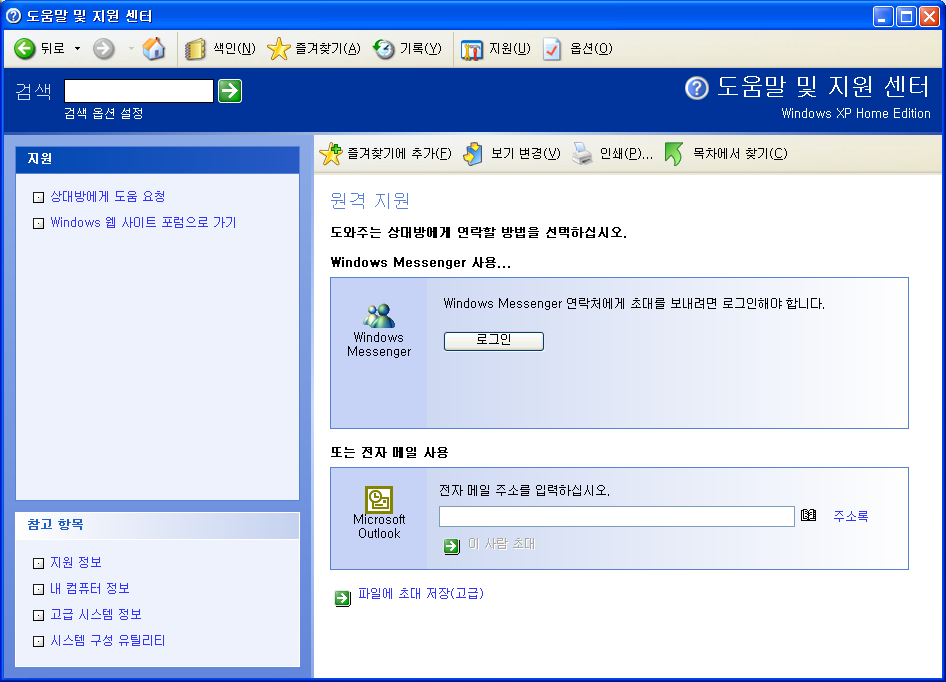Select 목차에서 찾기(C) label
The width and height of the screenshot is (946, 682).
point(740,153)
